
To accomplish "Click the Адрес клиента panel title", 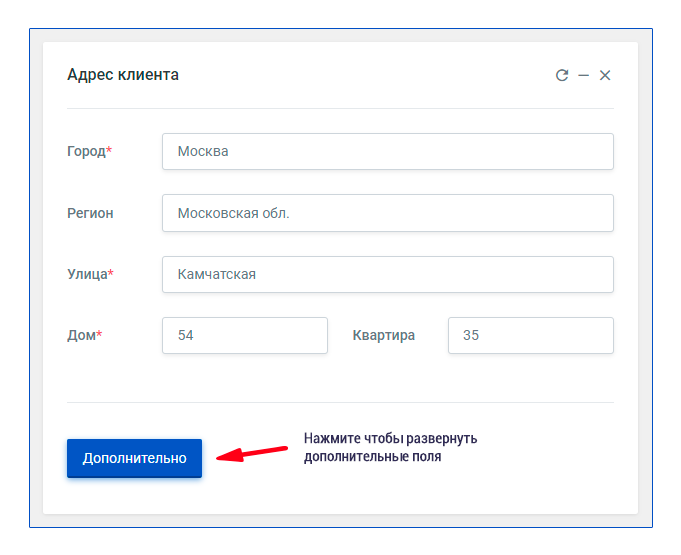I will pyautogui.click(x=123, y=75).
